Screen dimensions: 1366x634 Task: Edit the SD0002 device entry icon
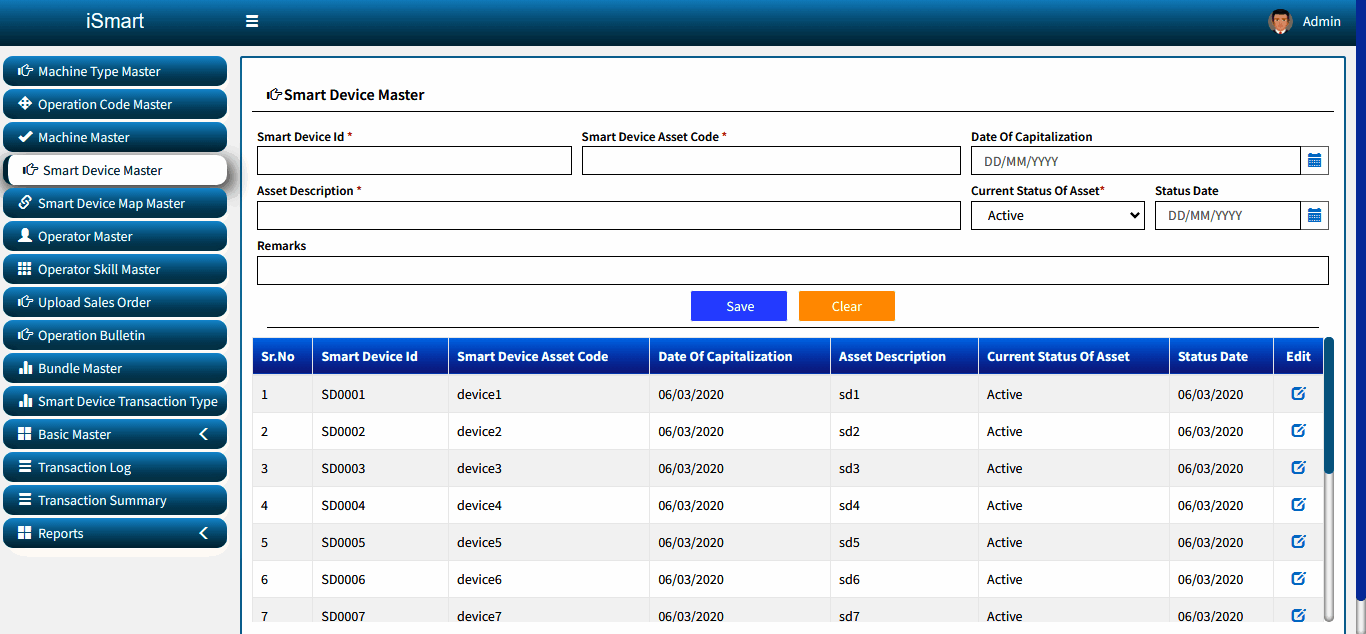point(1299,430)
